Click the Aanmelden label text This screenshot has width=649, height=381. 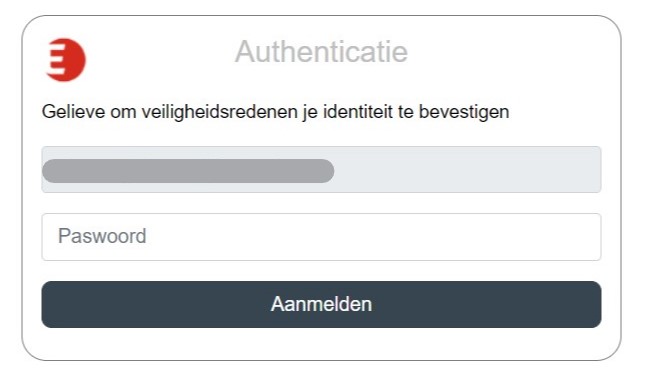321,304
